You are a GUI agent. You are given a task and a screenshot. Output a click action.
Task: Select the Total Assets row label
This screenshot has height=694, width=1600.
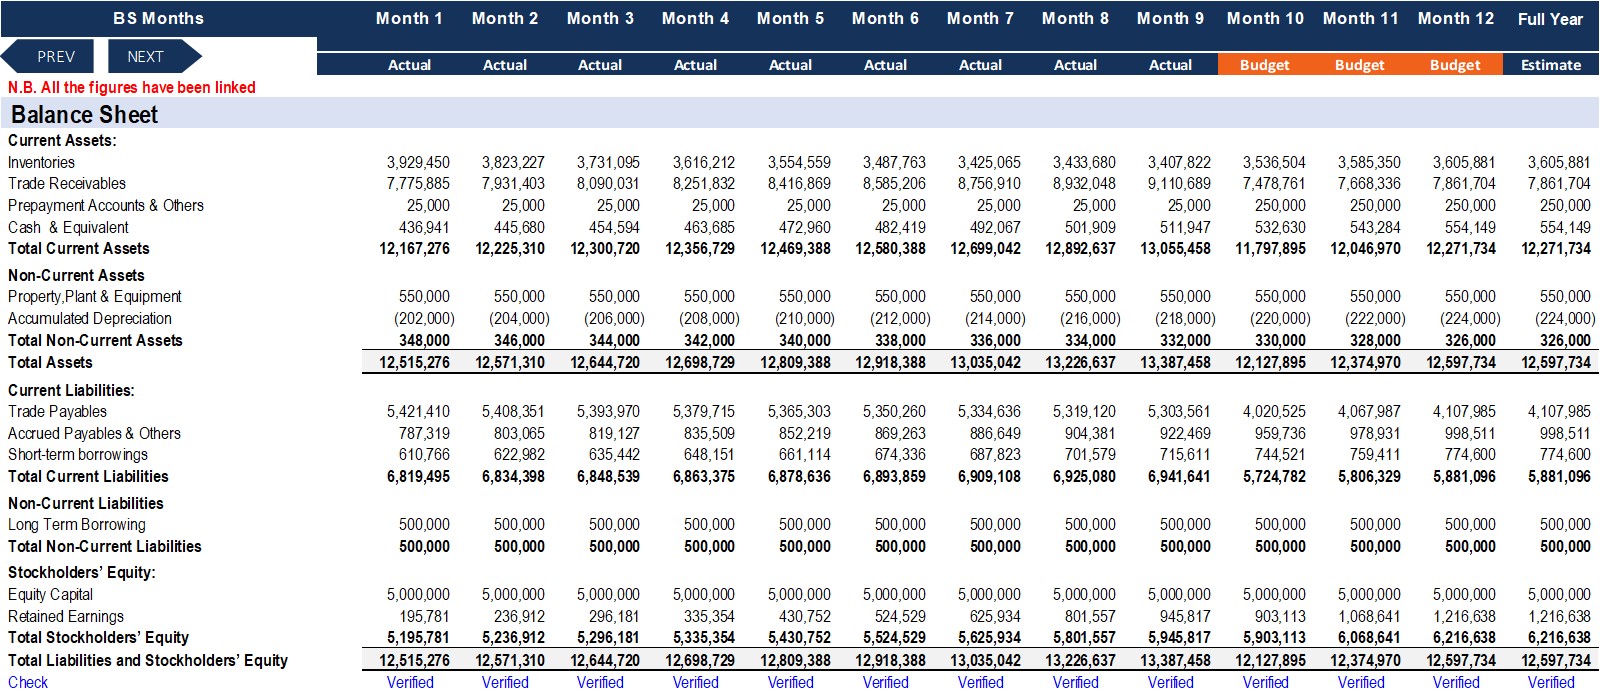coord(50,362)
